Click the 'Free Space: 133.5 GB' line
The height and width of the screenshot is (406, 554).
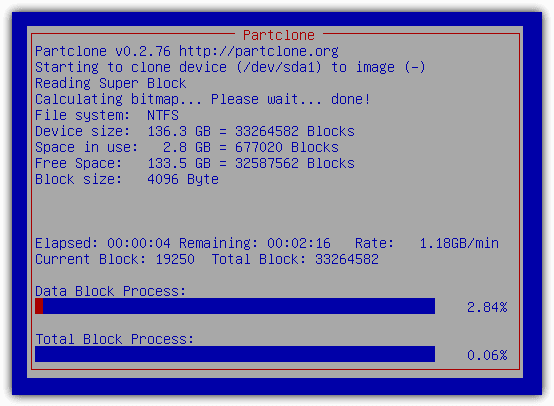tap(195, 163)
